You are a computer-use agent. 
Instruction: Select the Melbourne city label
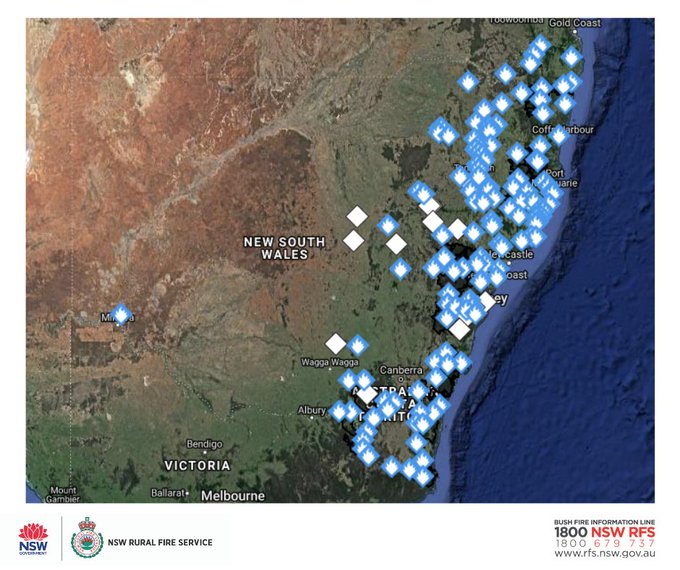(x=233, y=496)
